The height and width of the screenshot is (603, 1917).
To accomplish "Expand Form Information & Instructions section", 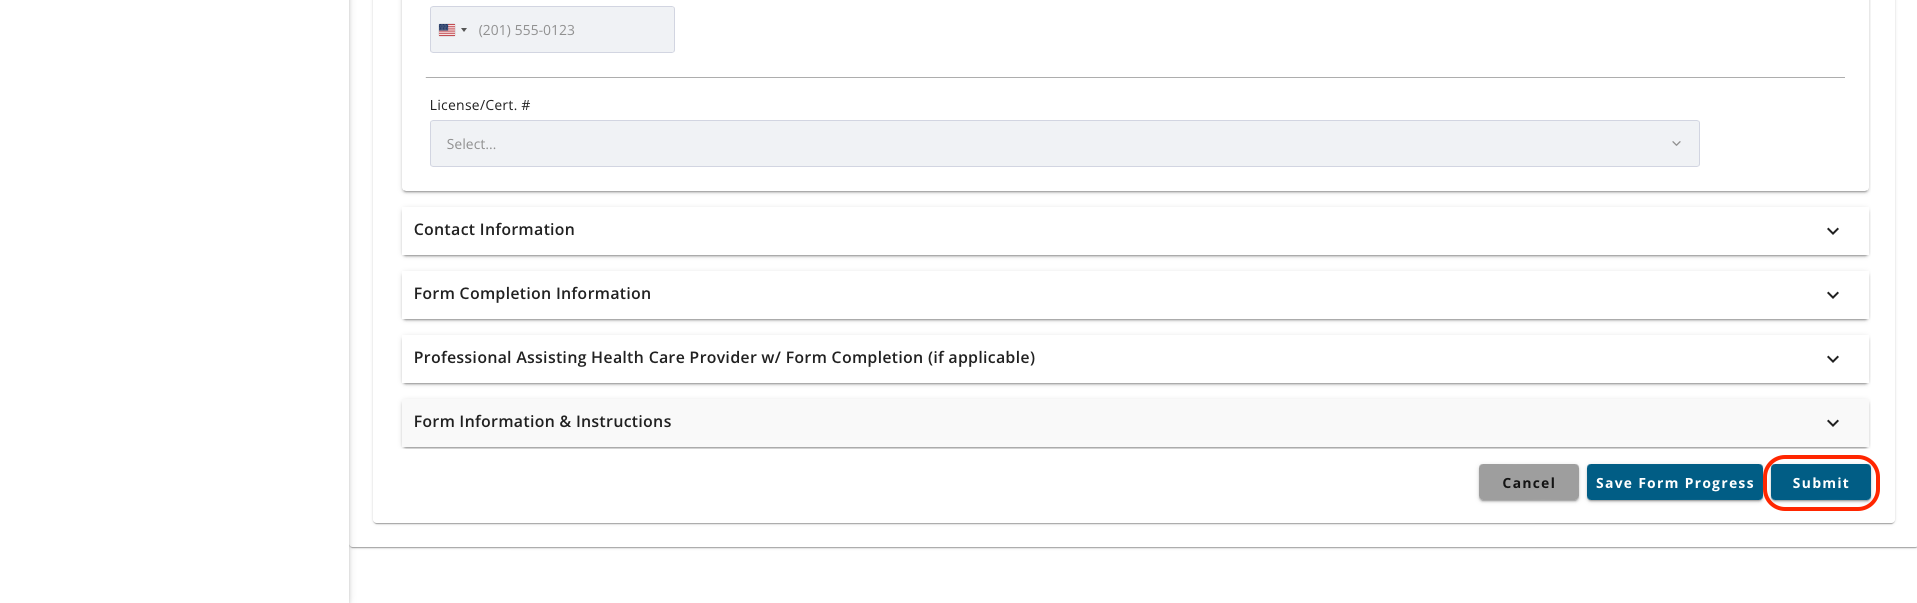I will 1135,422.
